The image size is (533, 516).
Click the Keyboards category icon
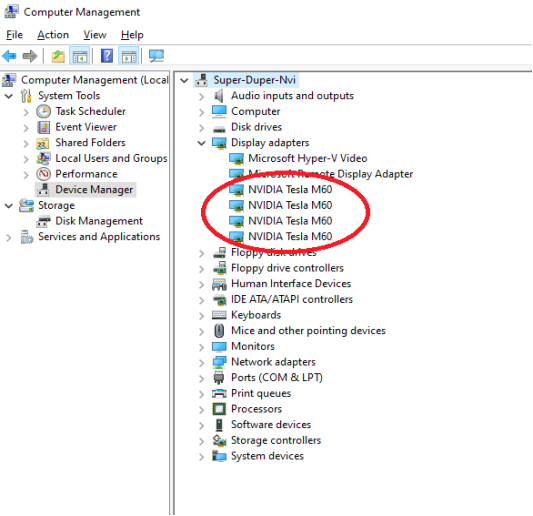[x=219, y=315]
